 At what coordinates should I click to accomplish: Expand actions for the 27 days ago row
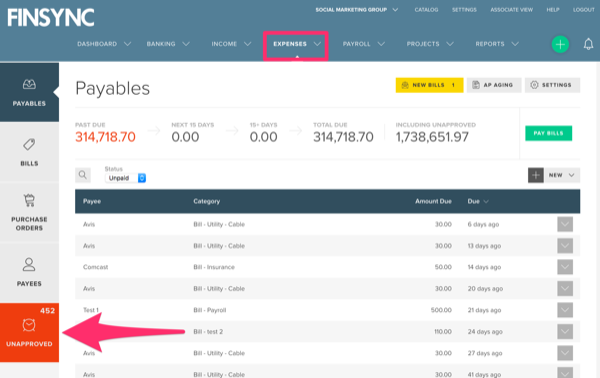[x=565, y=353]
